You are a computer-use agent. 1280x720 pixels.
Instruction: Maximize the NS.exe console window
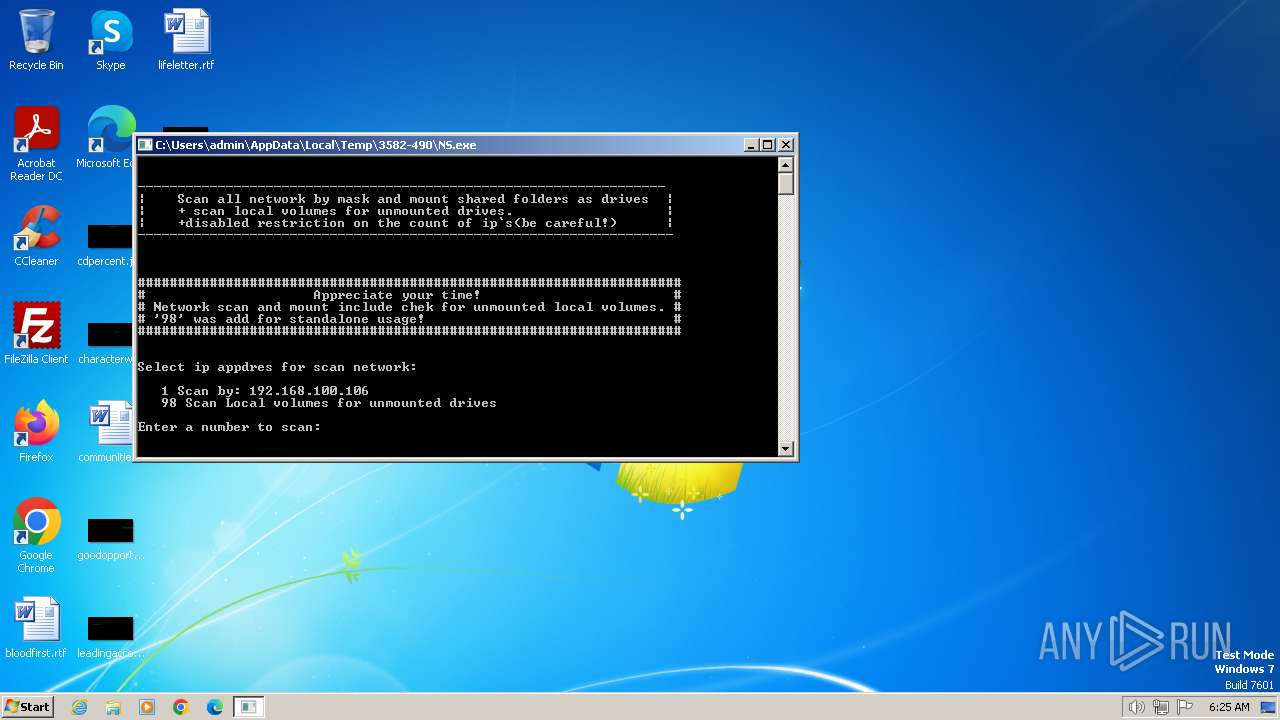pyautogui.click(x=768, y=145)
